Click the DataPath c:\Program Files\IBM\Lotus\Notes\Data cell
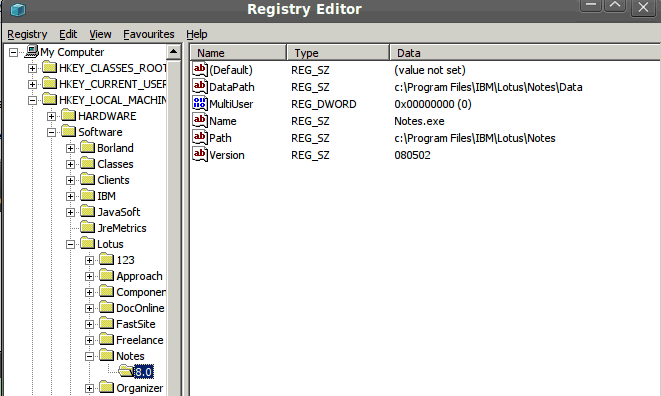This screenshot has width=661, height=396. (x=488, y=87)
